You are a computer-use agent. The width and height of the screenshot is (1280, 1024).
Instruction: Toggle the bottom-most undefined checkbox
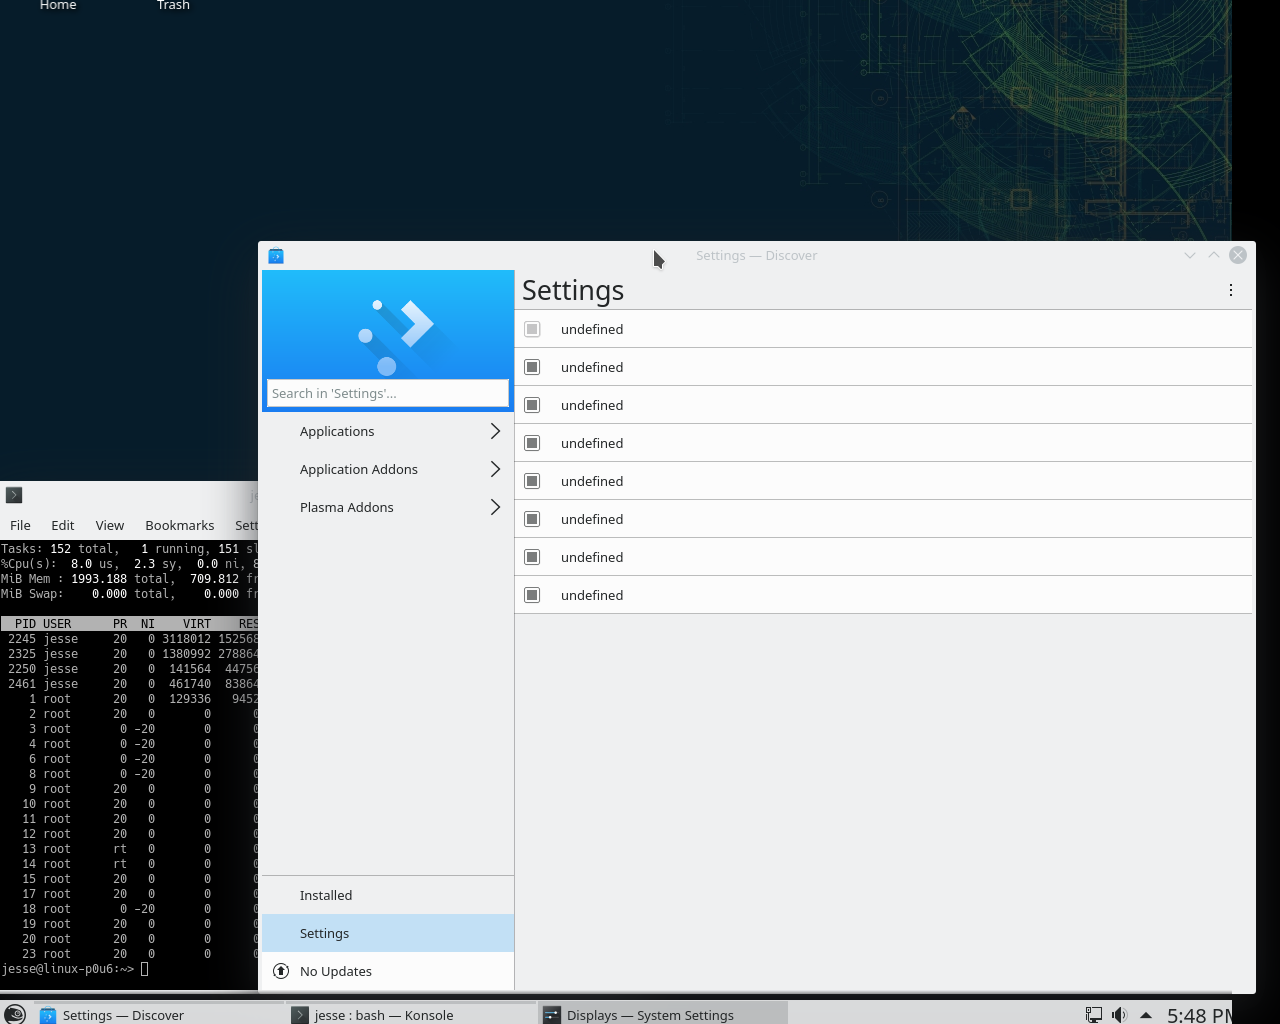tap(532, 595)
